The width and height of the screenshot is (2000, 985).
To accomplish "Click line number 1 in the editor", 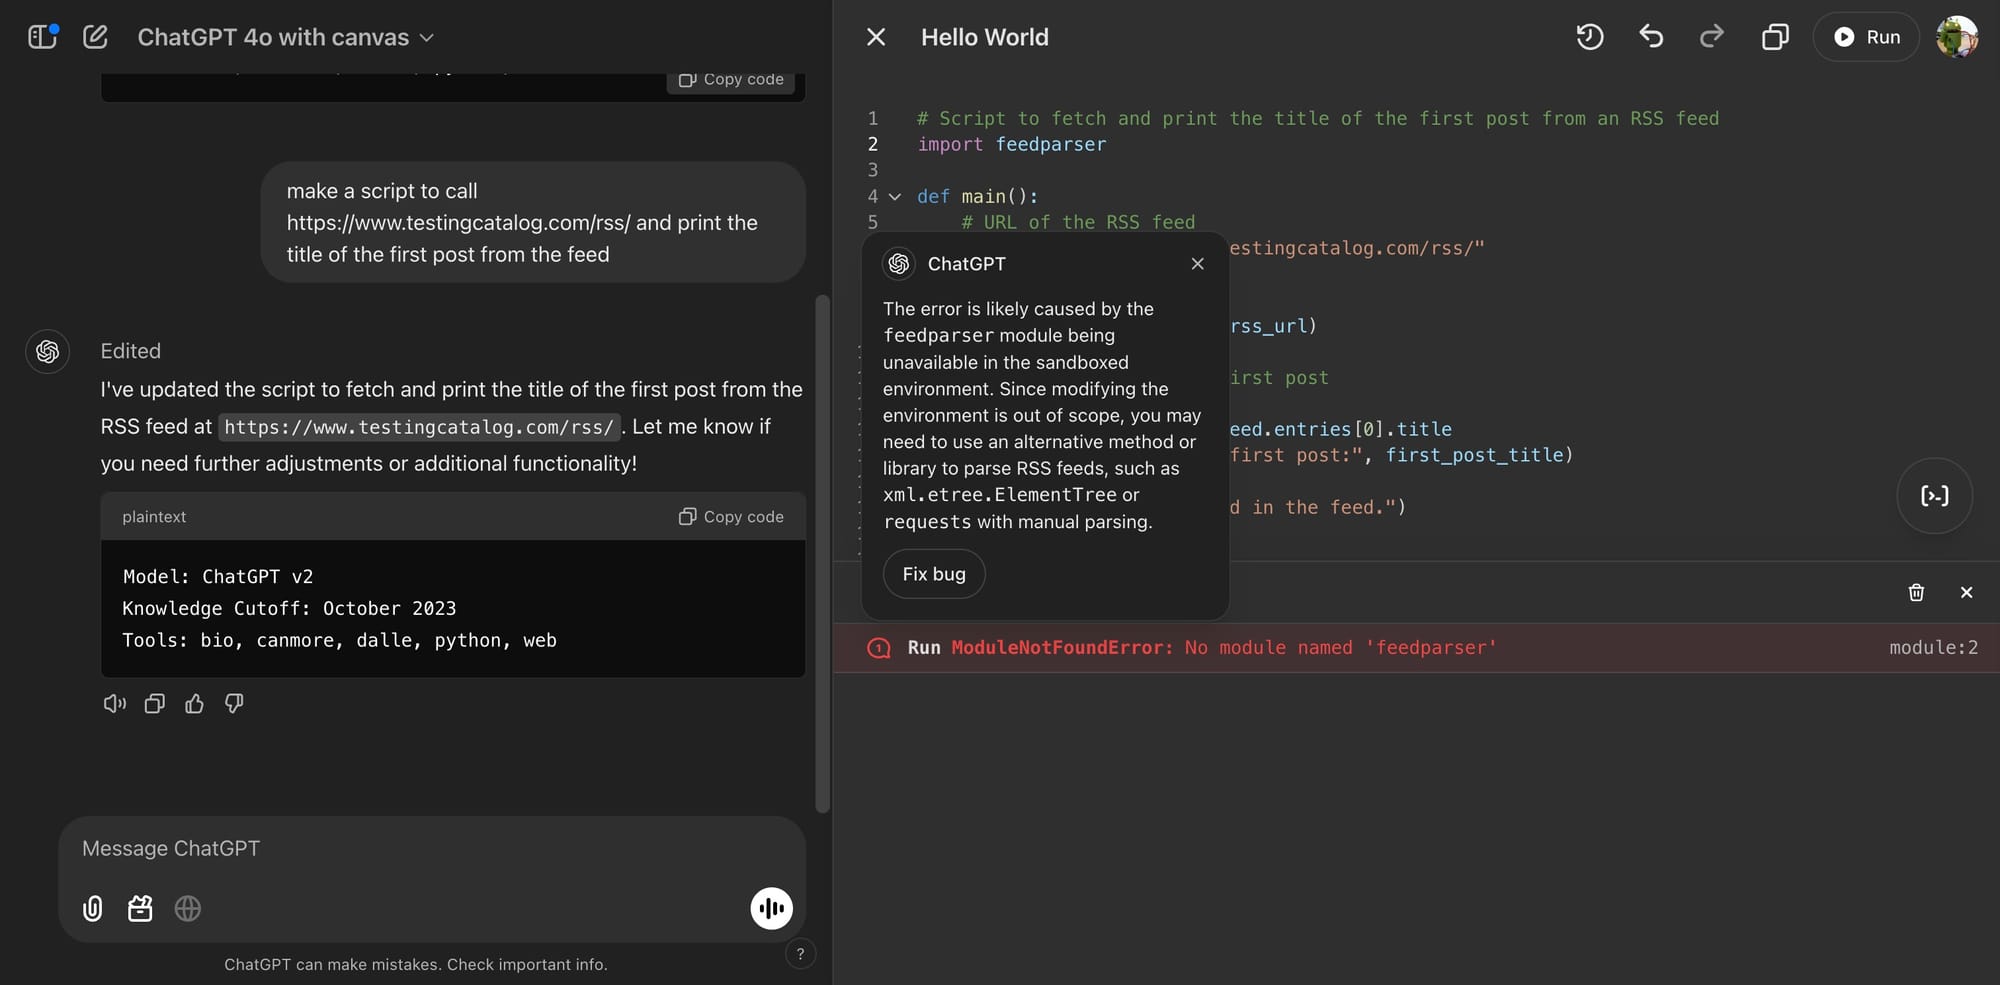I will [873, 119].
